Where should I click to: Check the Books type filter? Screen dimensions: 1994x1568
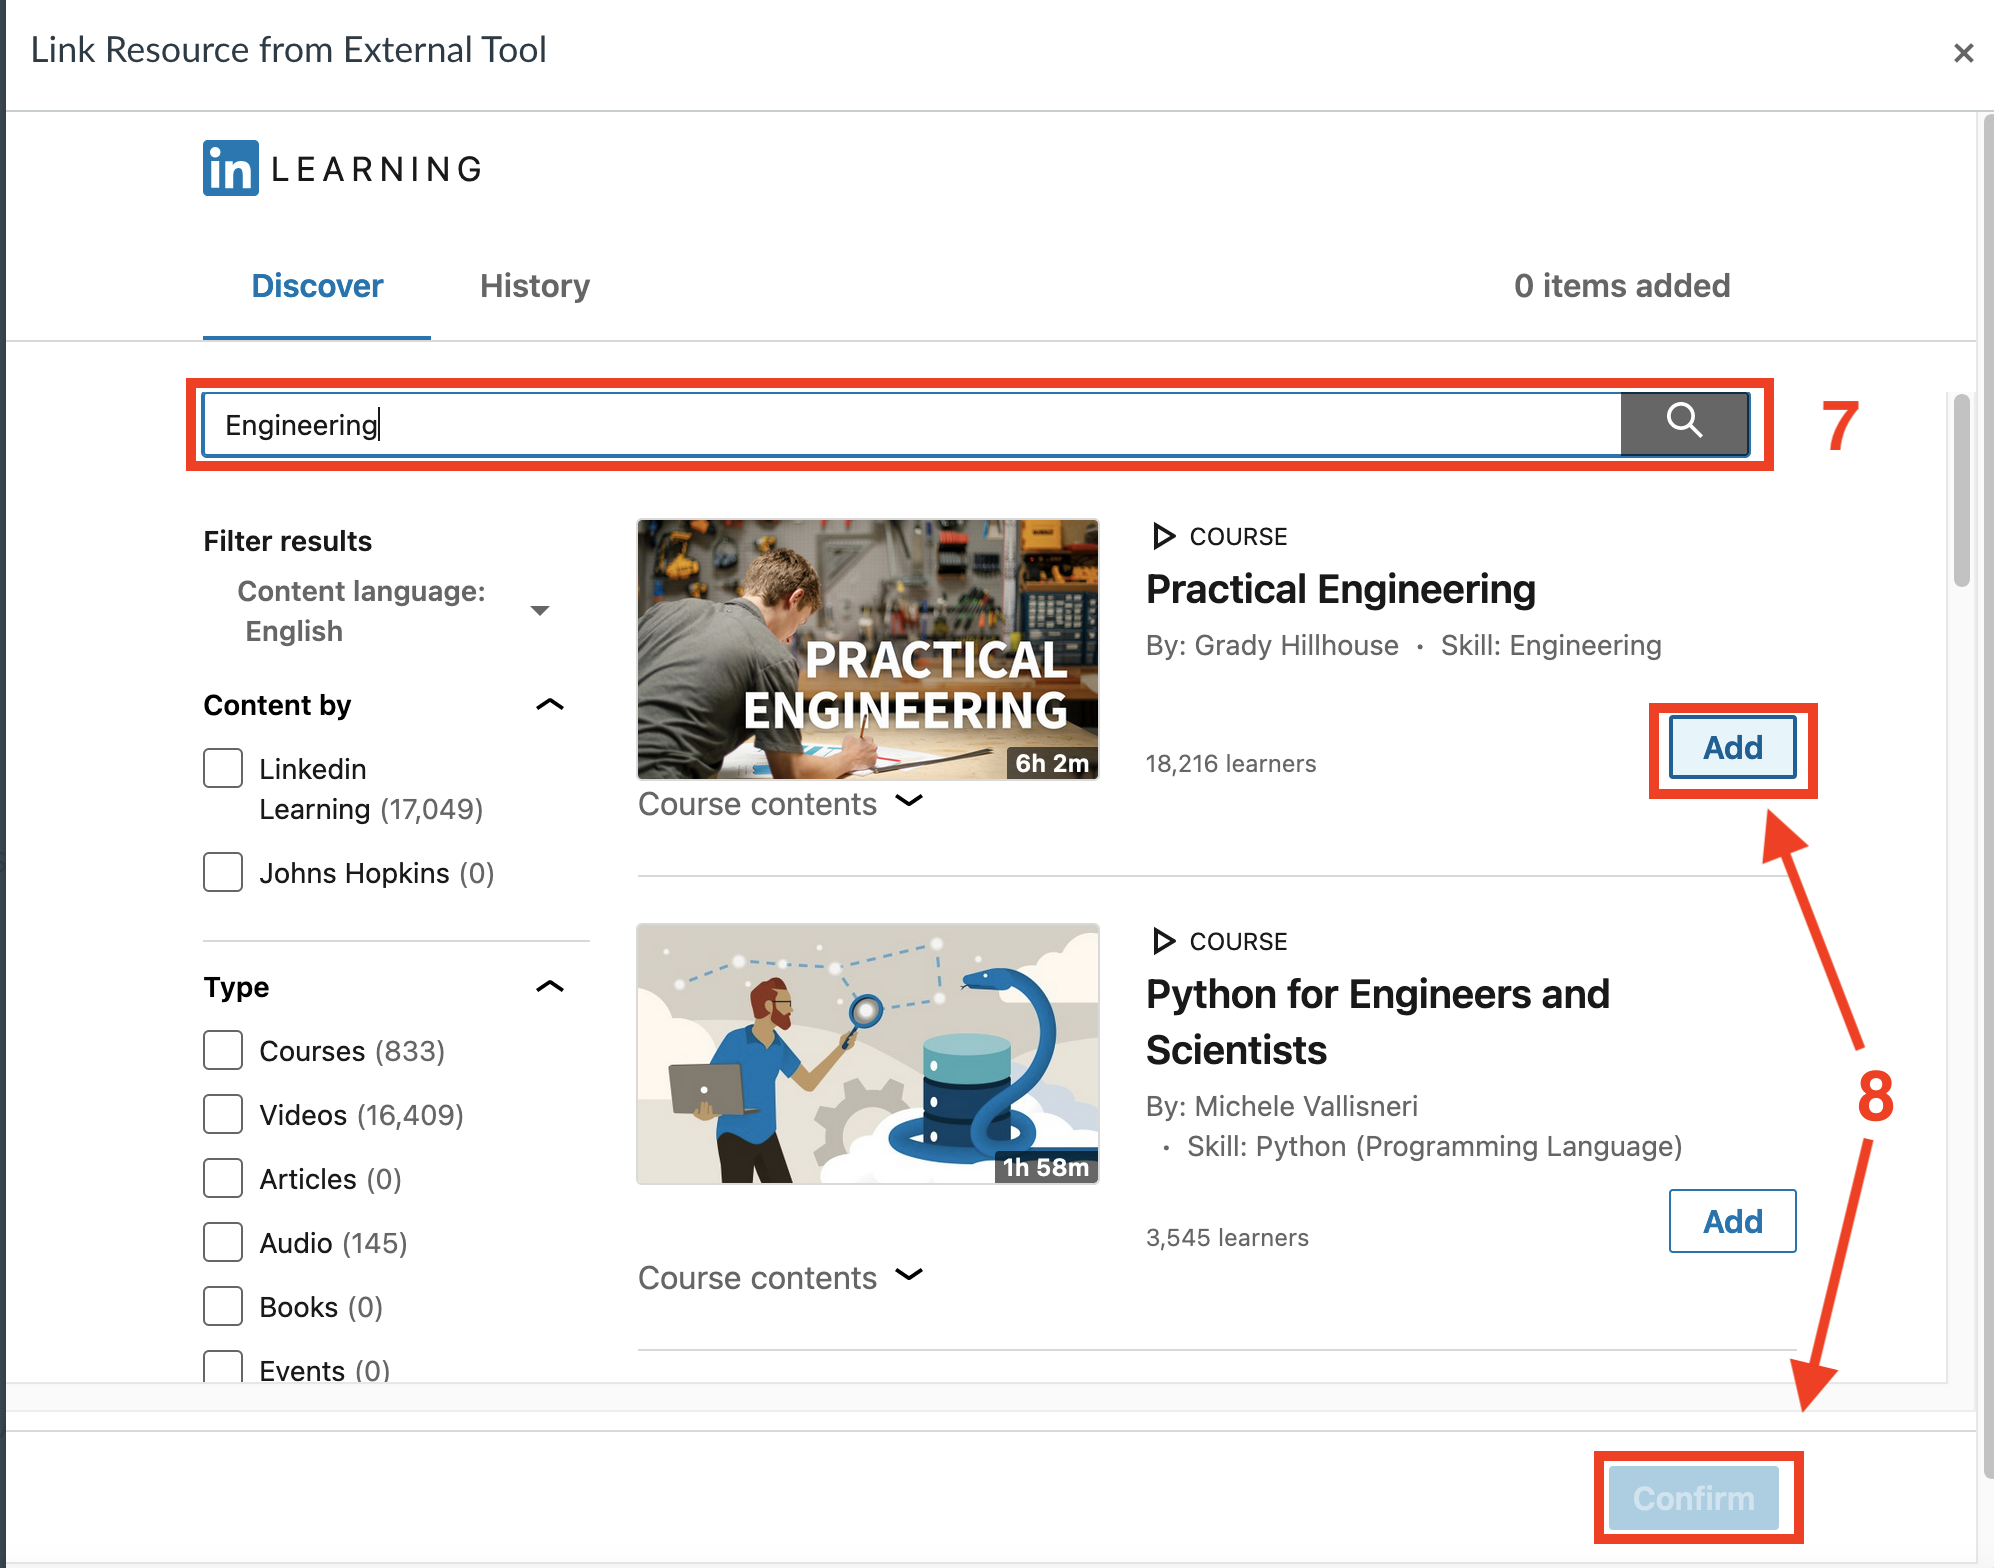point(223,1306)
